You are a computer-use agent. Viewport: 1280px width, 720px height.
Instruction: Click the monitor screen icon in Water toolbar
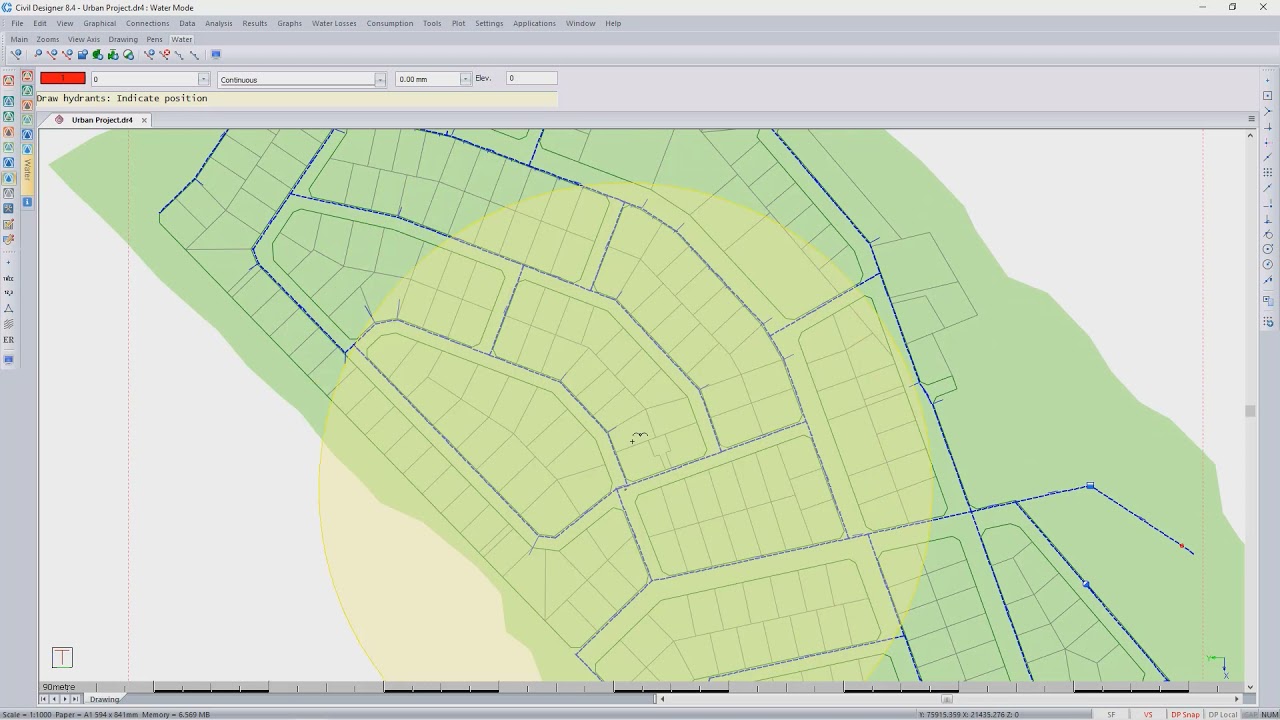point(216,54)
